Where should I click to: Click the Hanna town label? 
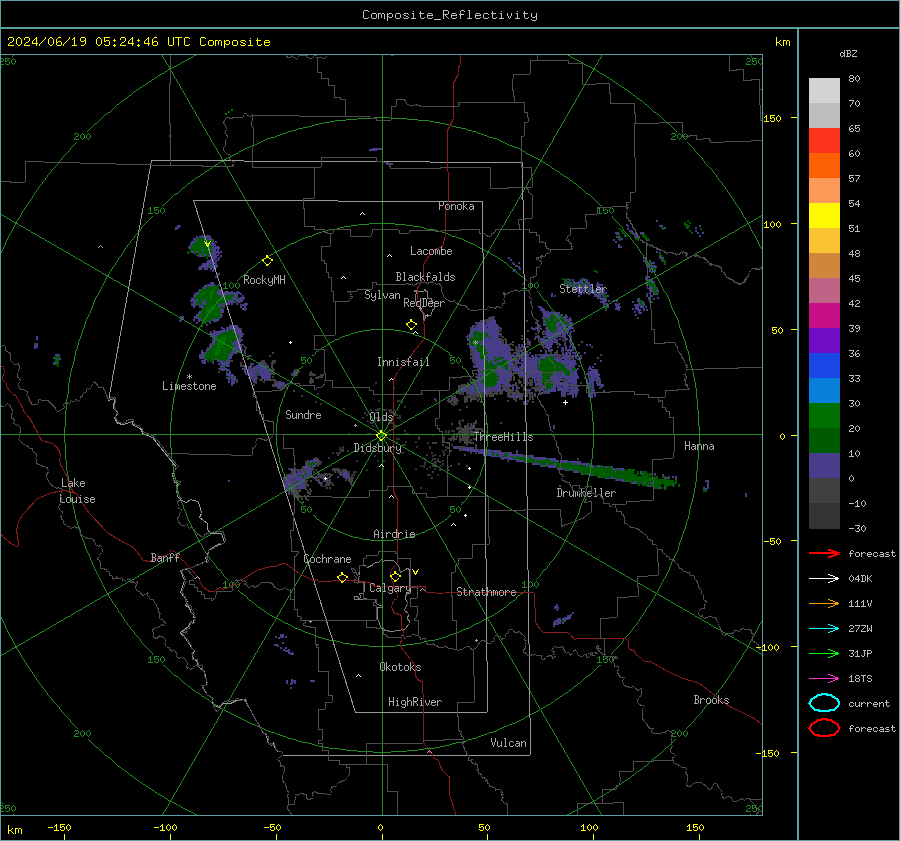click(x=699, y=446)
